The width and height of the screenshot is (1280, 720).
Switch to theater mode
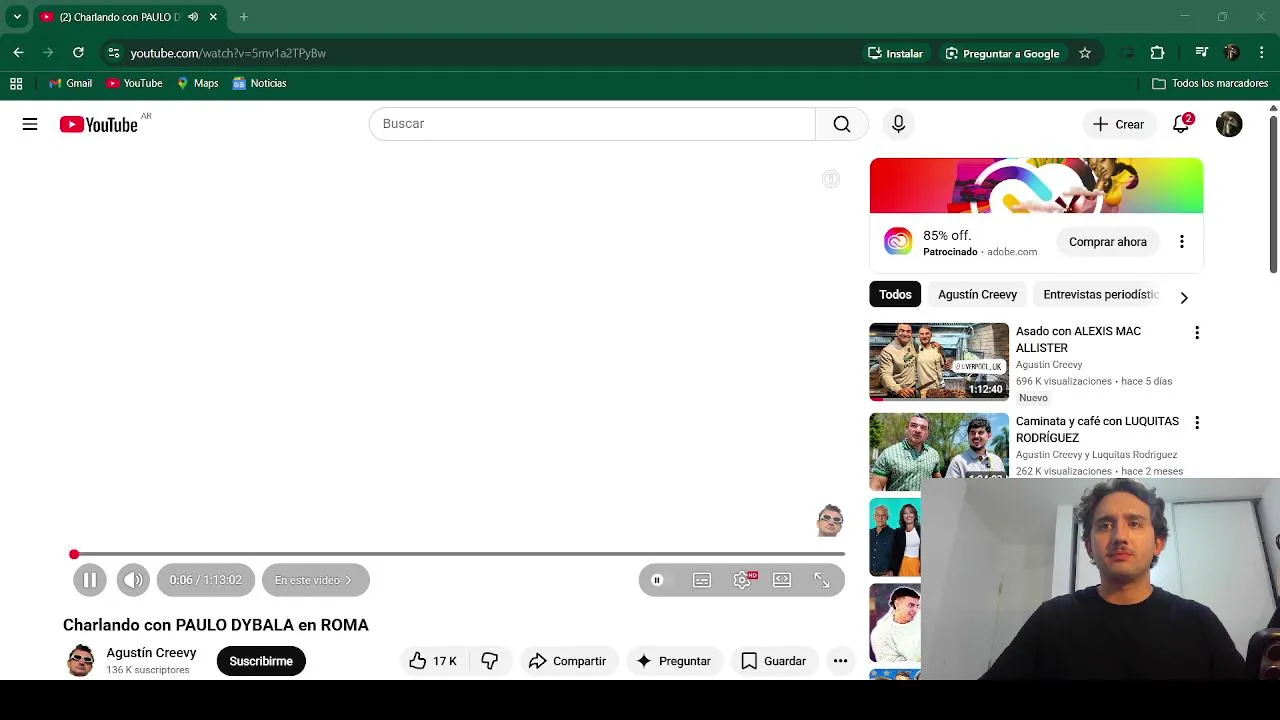pyautogui.click(x=782, y=580)
